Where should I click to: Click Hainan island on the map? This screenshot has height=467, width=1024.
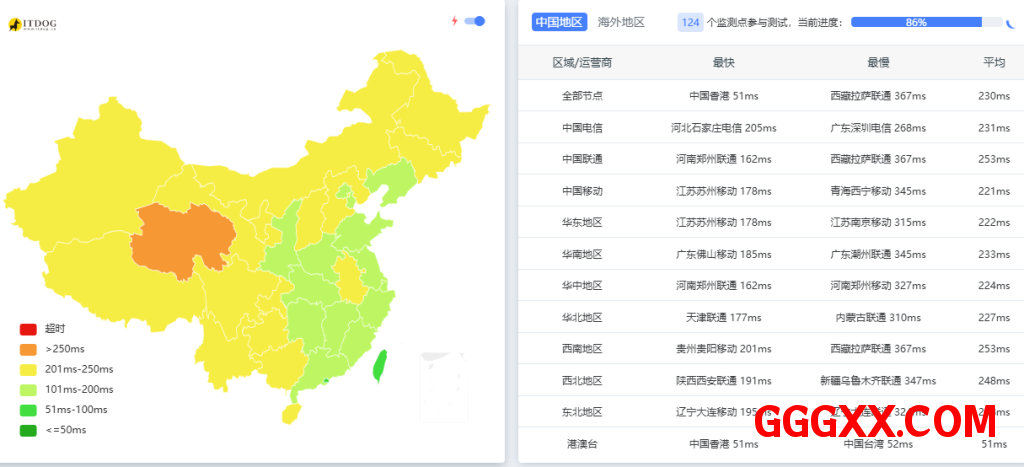291,411
